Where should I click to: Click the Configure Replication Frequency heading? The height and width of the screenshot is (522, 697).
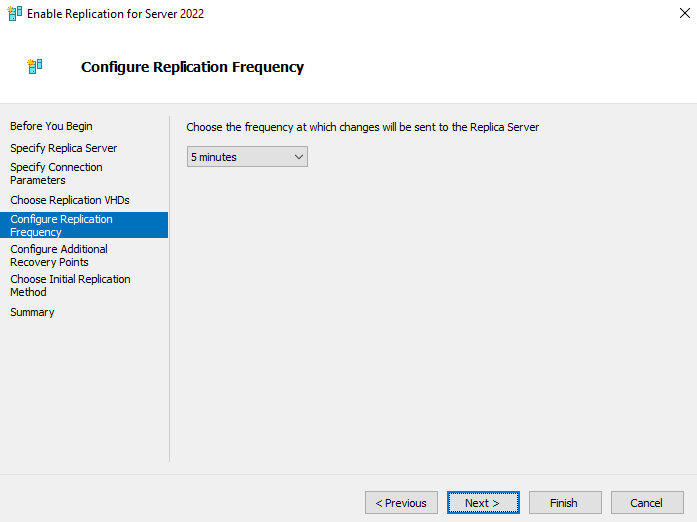pyautogui.click(x=192, y=67)
